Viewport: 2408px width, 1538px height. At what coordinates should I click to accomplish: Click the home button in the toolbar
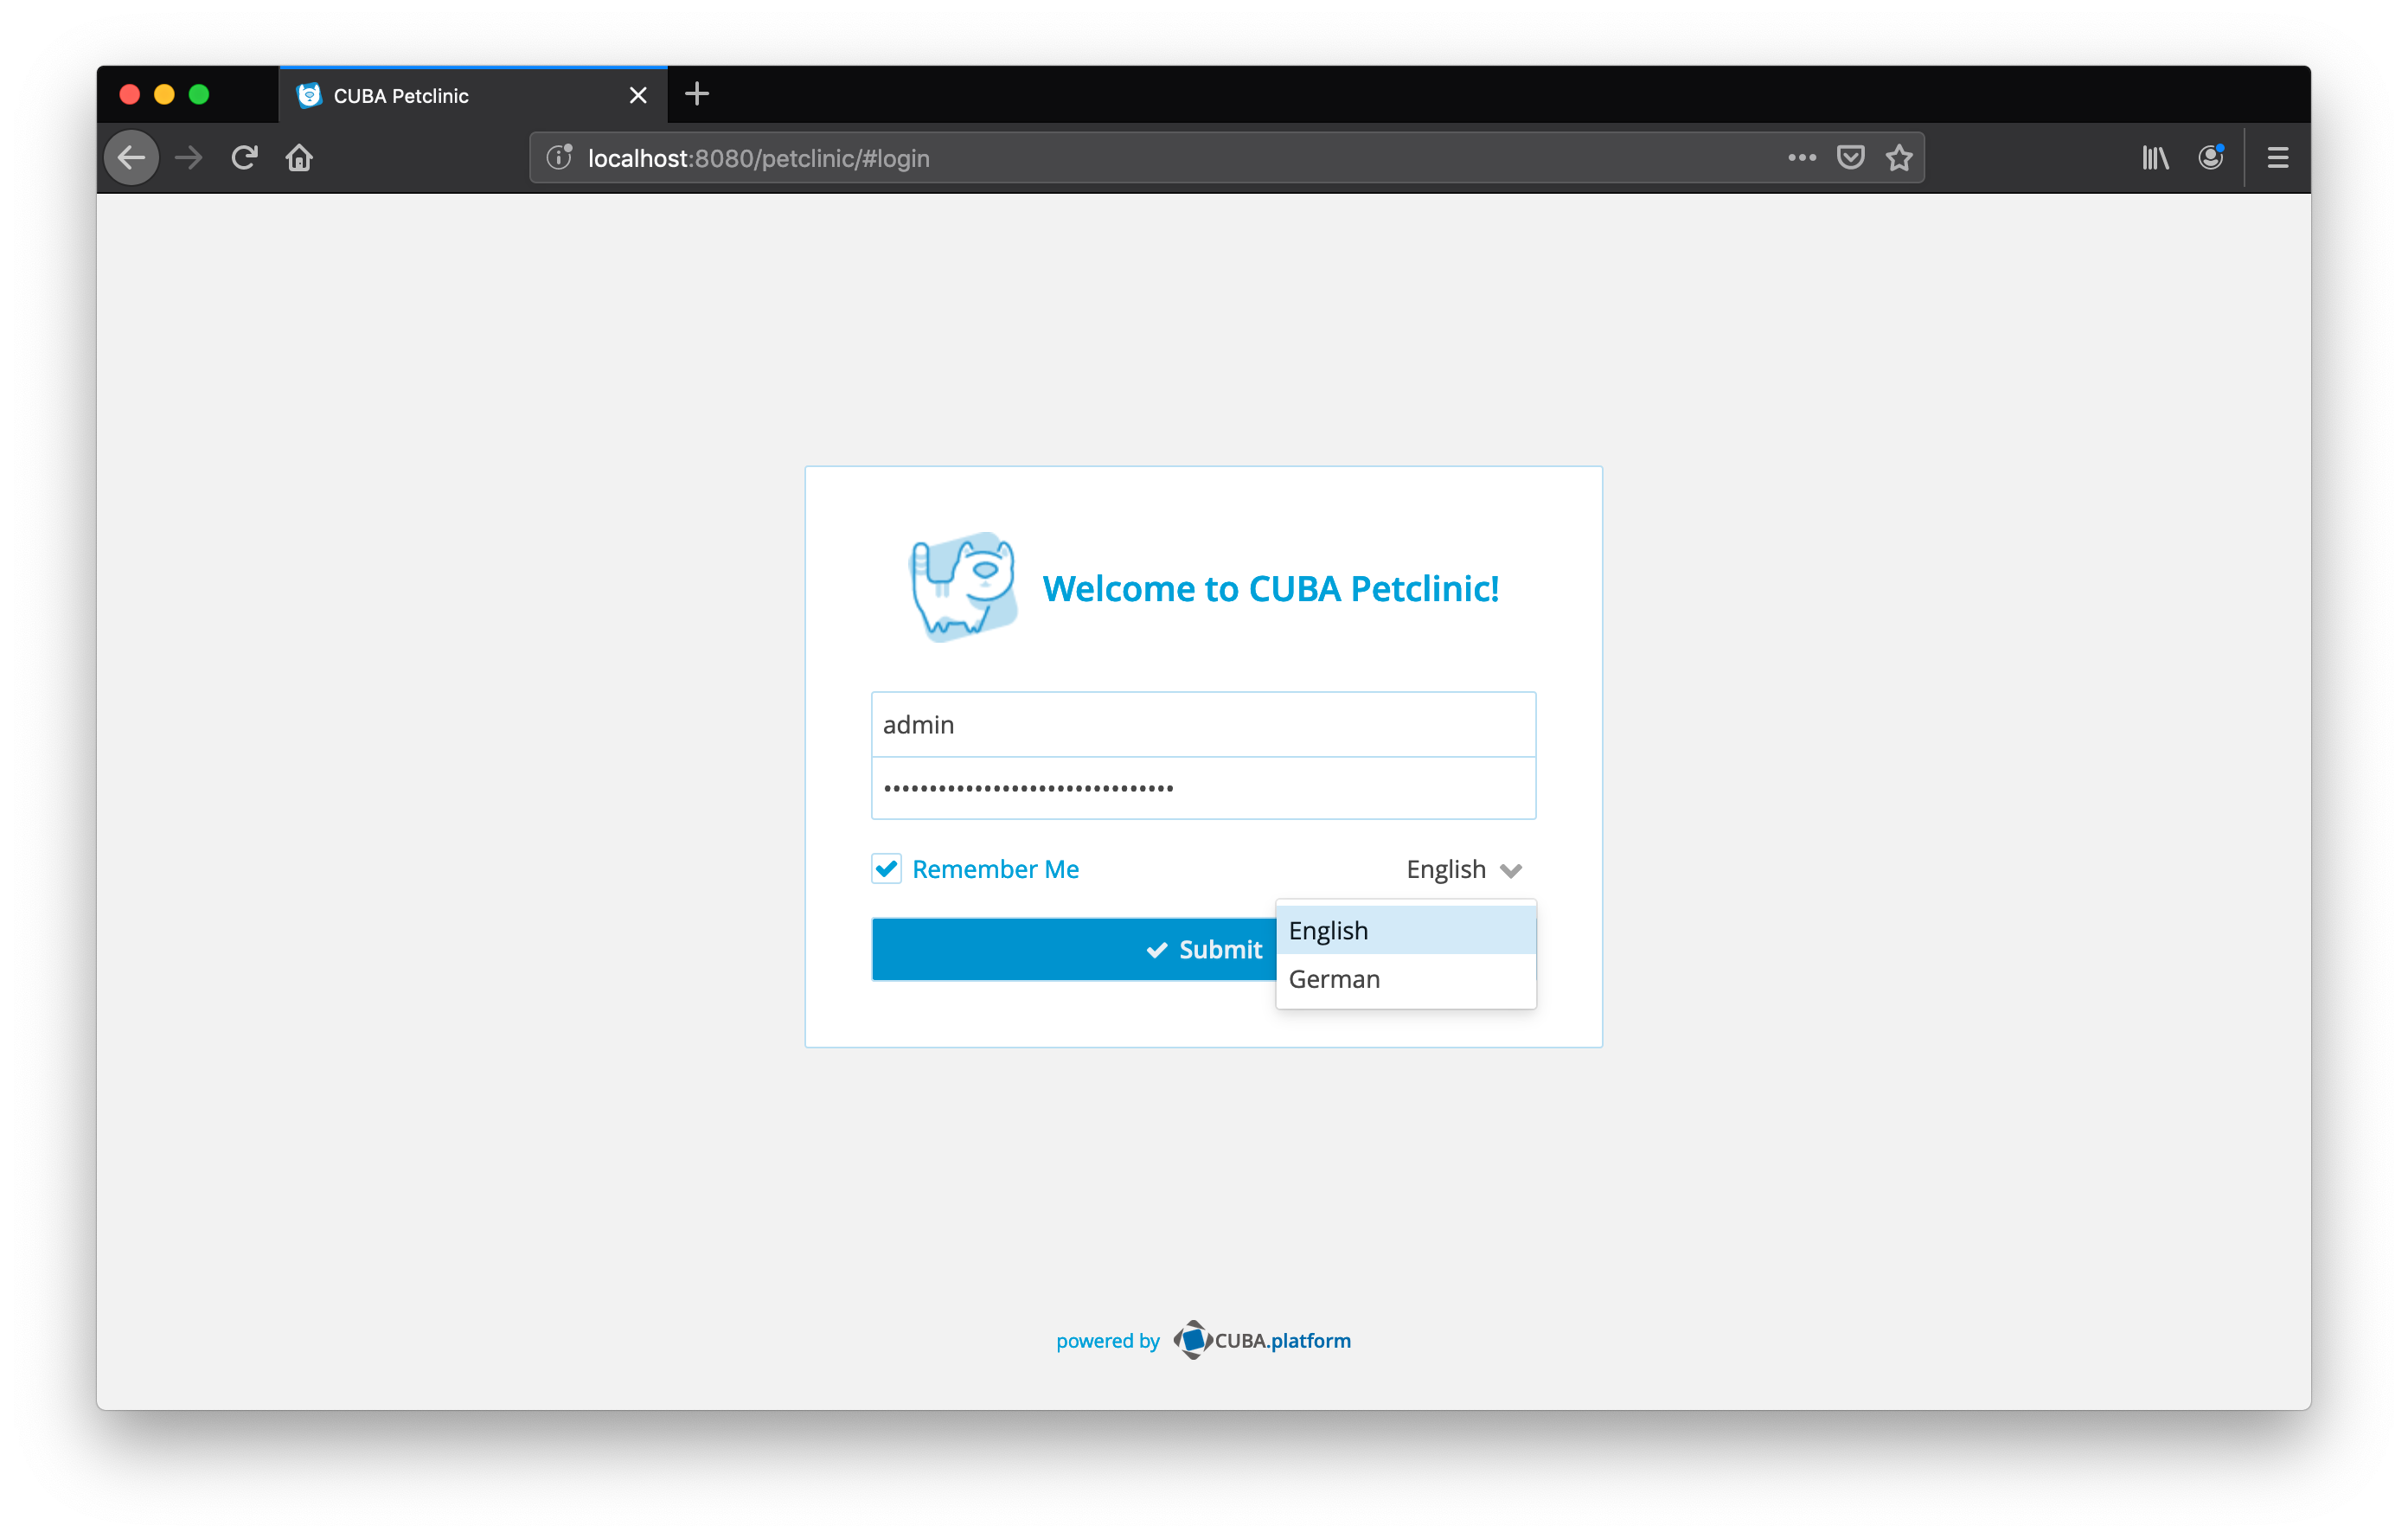pos(298,157)
